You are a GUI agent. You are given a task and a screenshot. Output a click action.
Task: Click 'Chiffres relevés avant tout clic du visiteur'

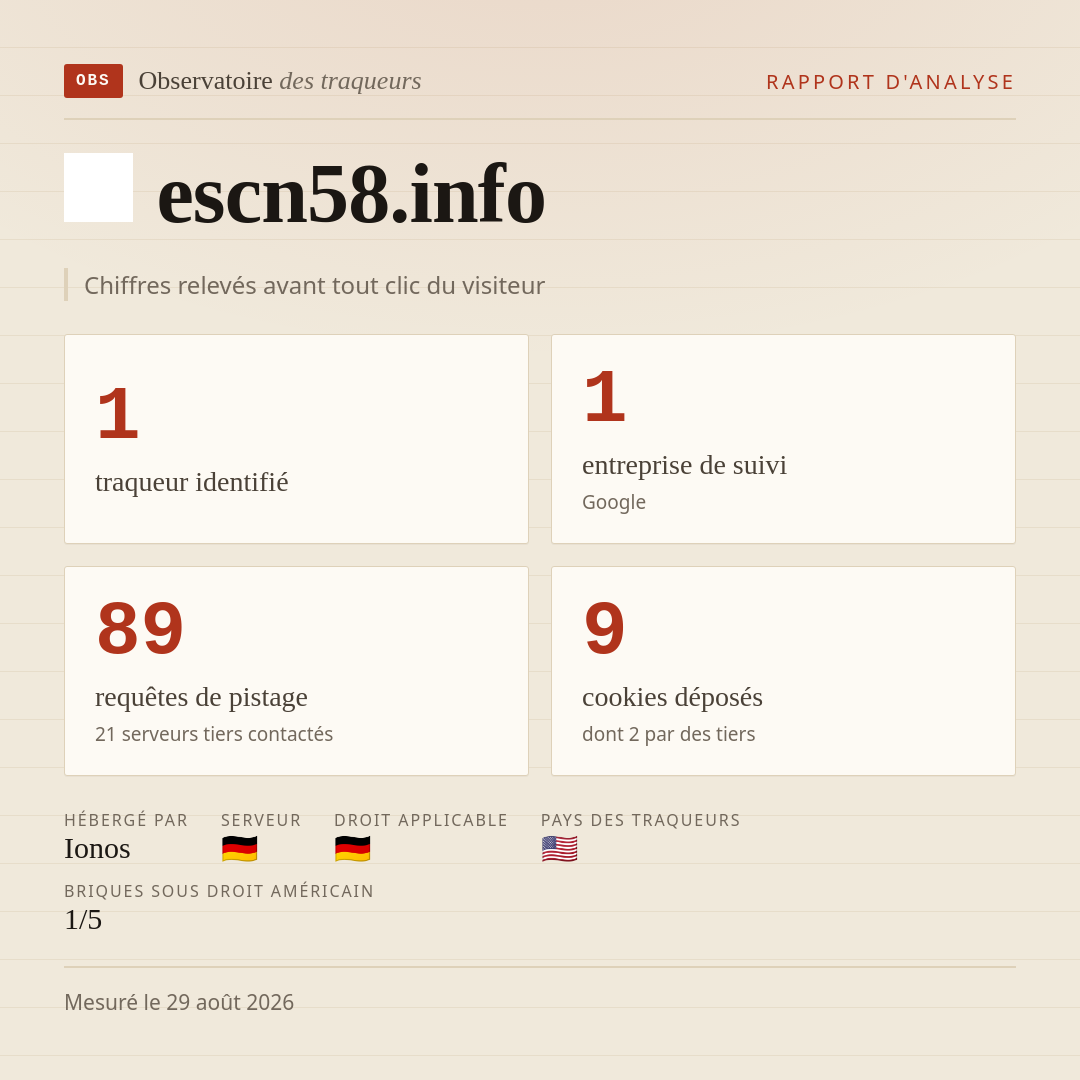314,285
